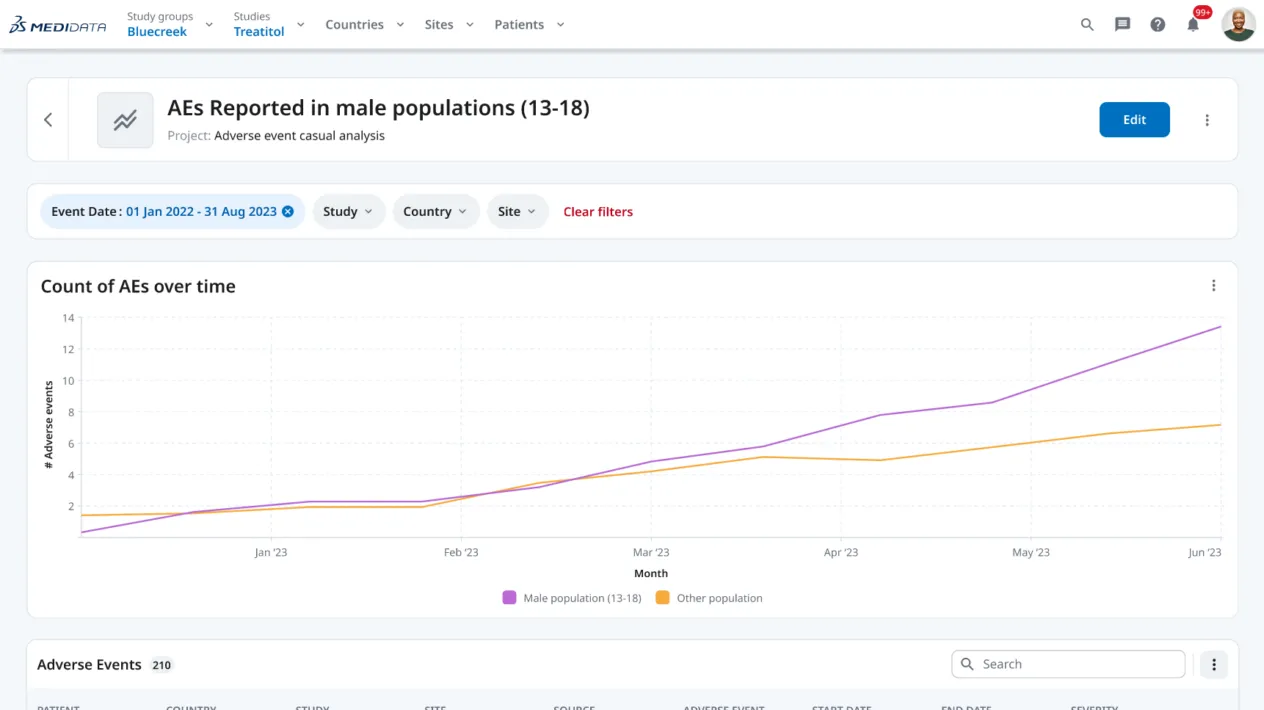
Task: Open the help icon in the top bar
Action: coord(1157,24)
